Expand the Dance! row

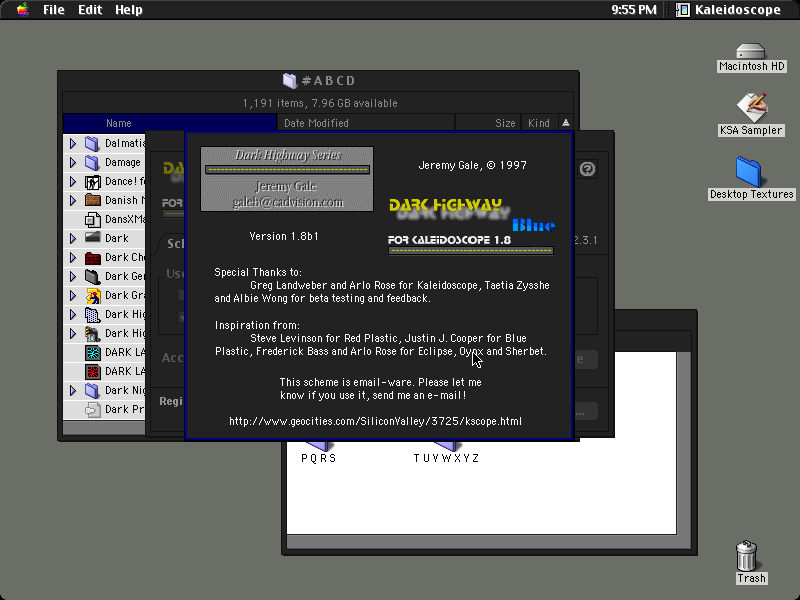(x=73, y=182)
